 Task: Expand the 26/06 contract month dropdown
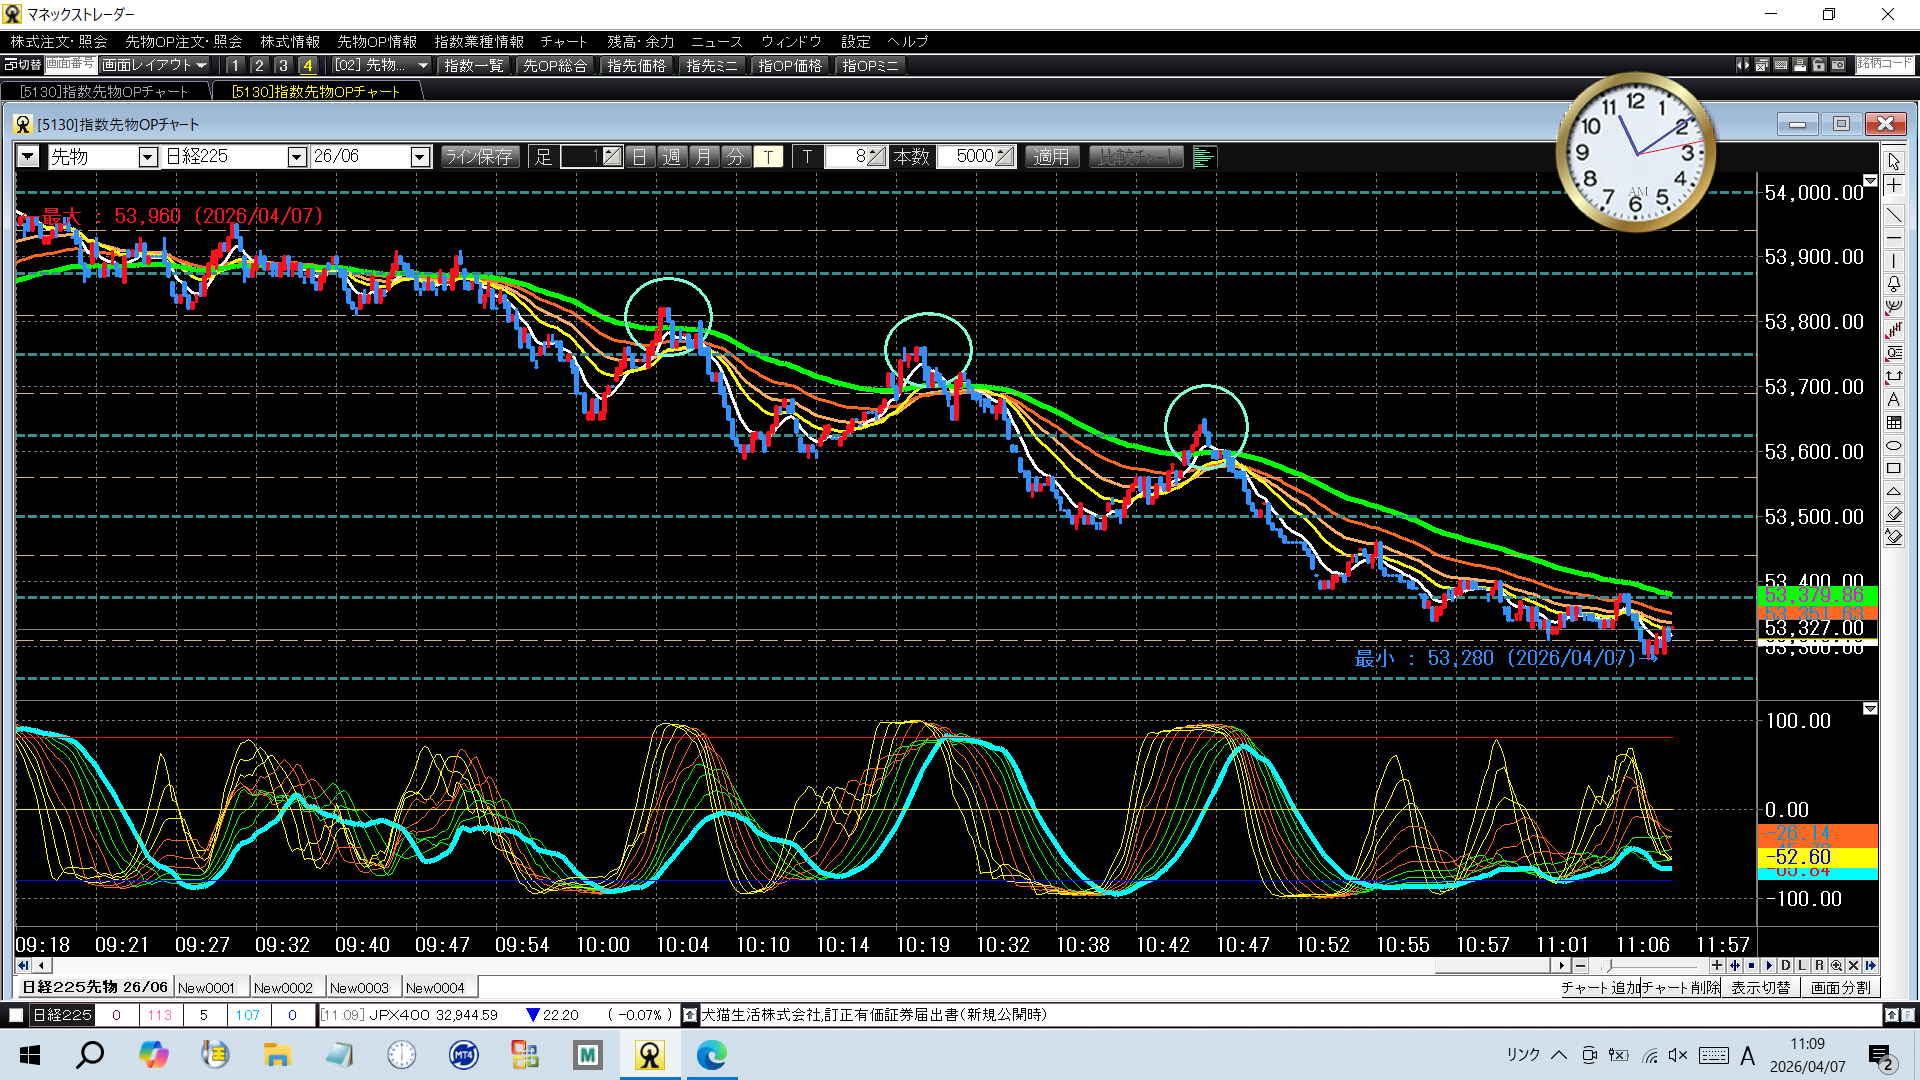420,157
